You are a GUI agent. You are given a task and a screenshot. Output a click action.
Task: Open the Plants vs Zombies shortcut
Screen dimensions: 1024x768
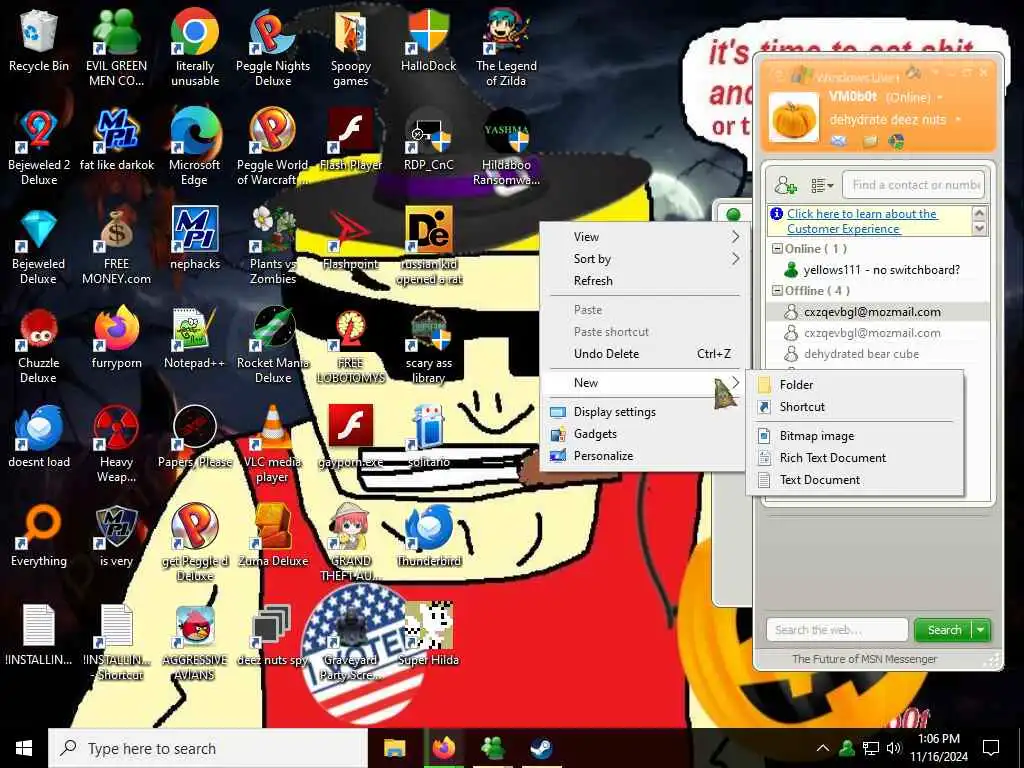(x=272, y=244)
